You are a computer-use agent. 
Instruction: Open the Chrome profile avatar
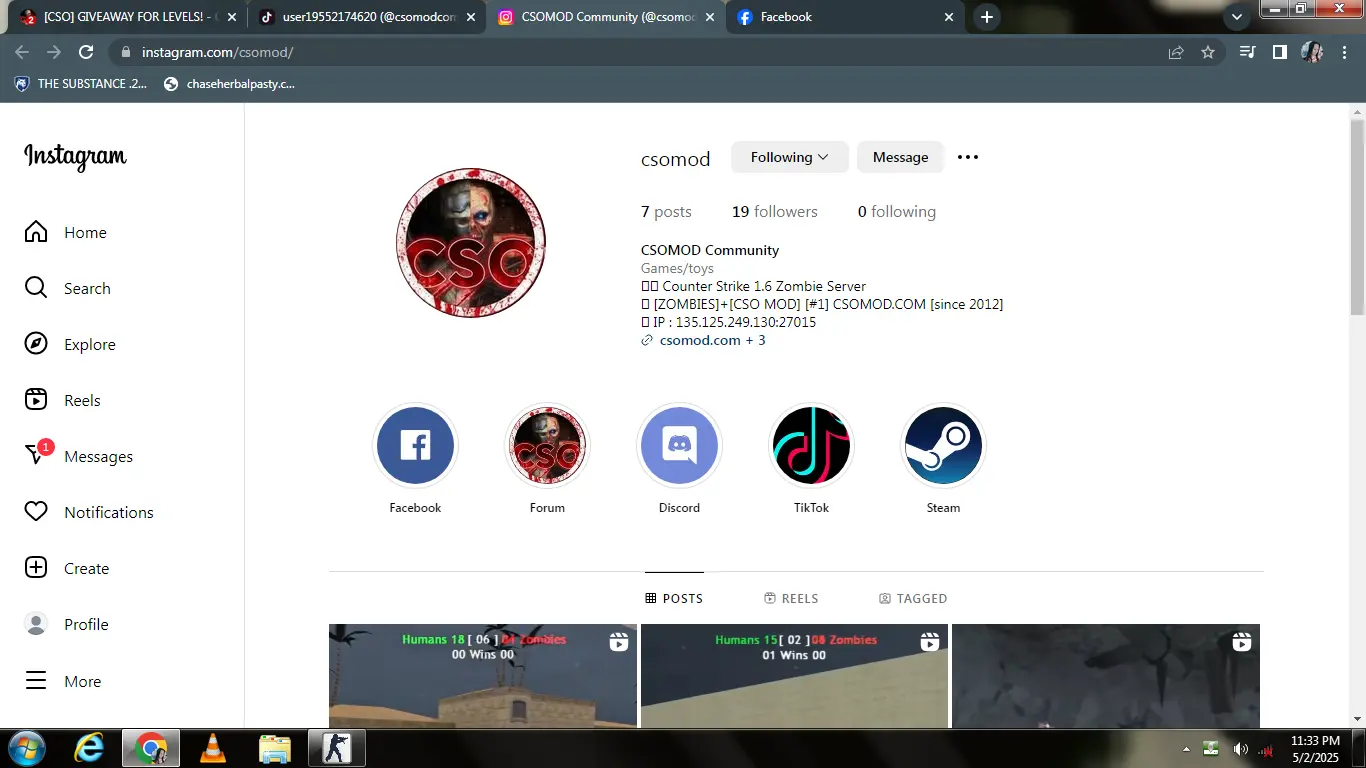[x=1312, y=52]
